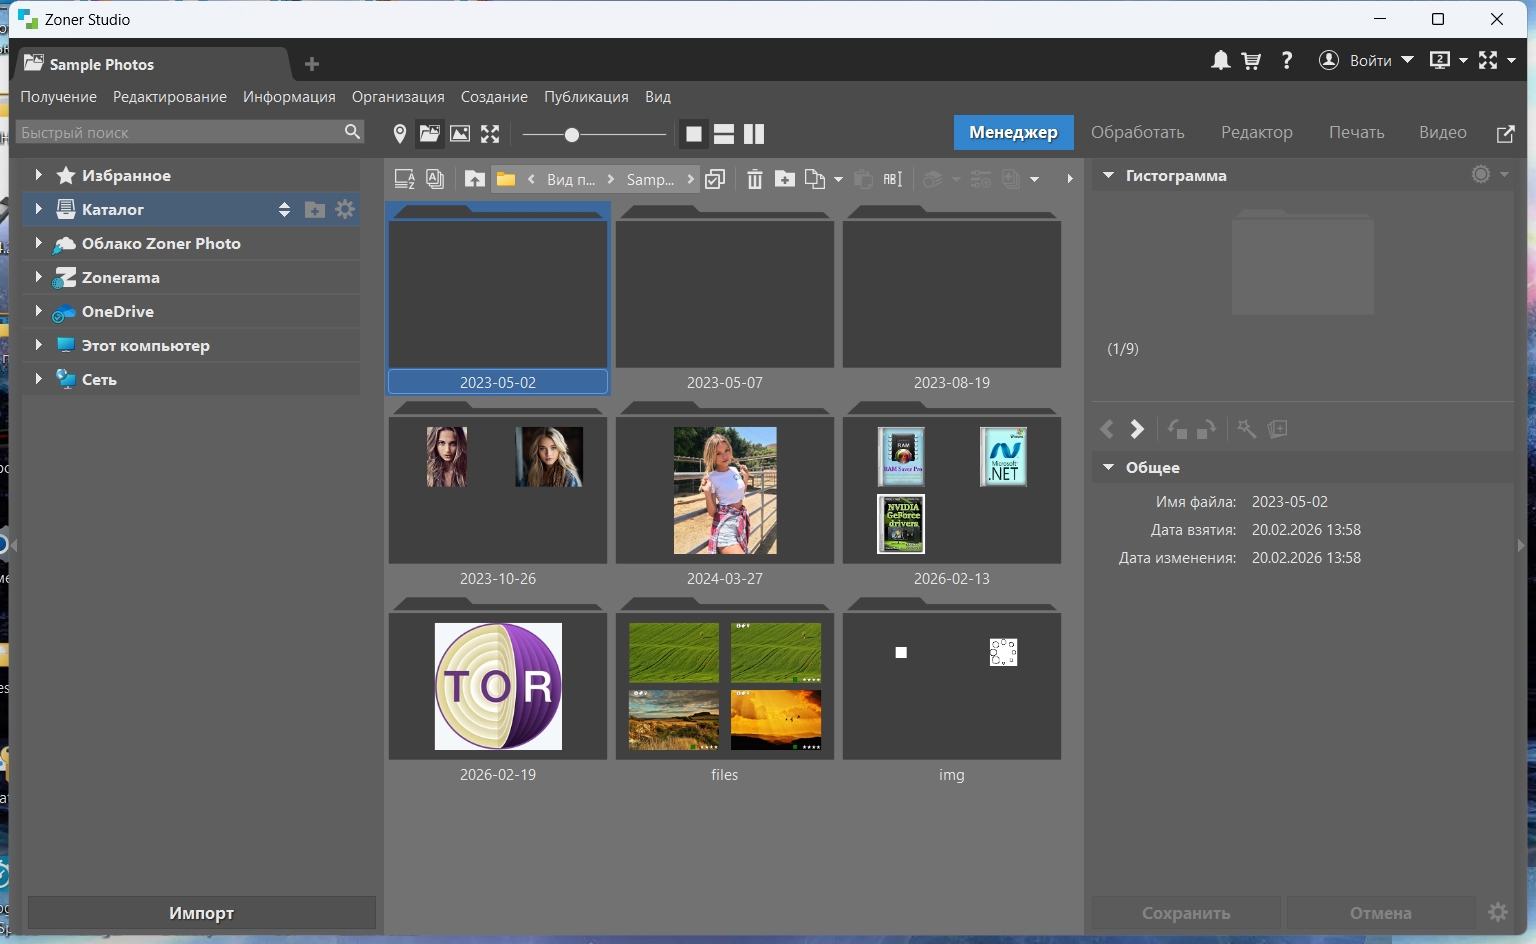Create a new folder with toolbar icon

(x=785, y=179)
